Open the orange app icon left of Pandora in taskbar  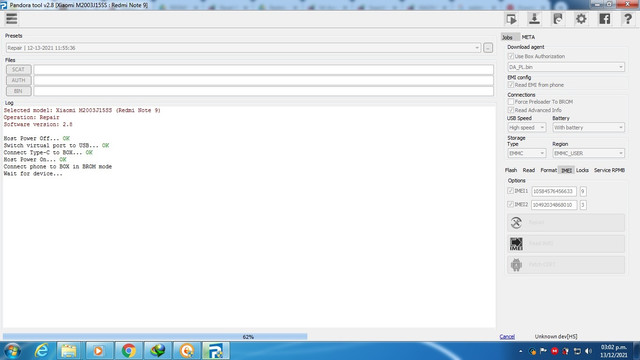pos(187,351)
